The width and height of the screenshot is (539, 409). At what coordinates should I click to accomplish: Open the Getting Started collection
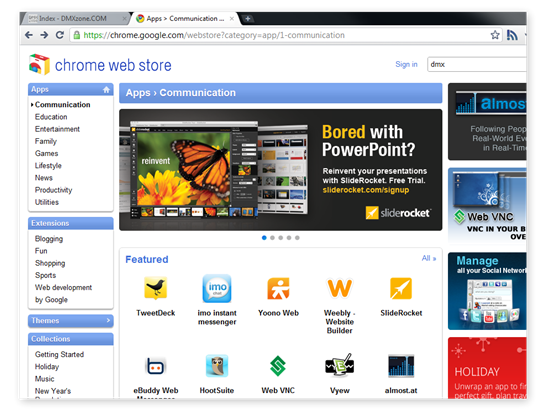click(59, 354)
